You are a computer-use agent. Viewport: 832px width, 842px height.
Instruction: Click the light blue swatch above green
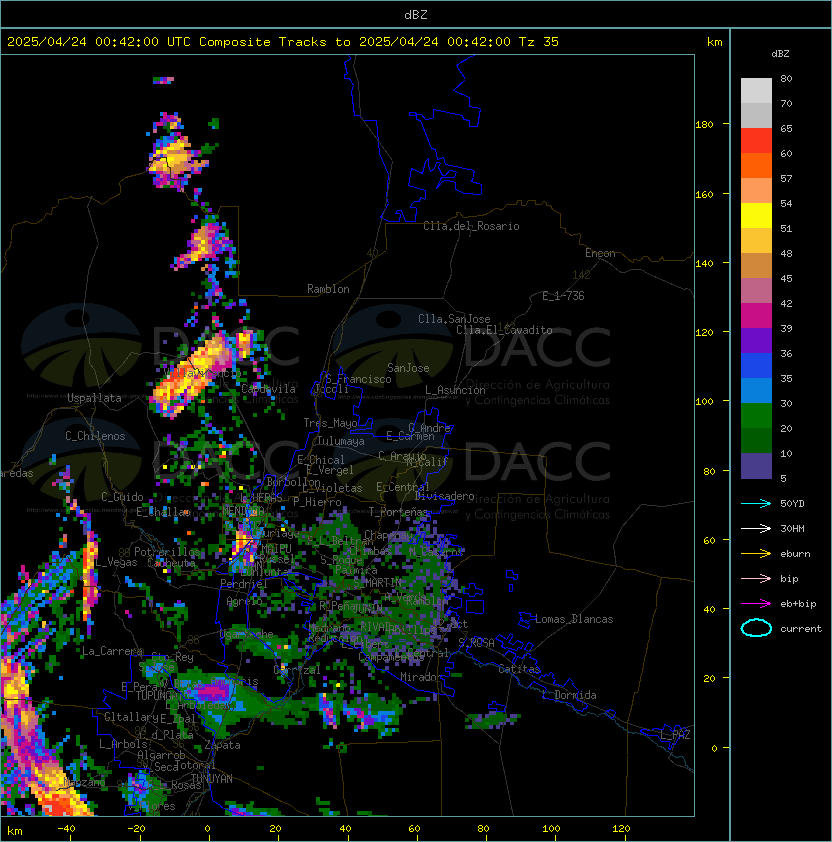(x=756, y=390)
